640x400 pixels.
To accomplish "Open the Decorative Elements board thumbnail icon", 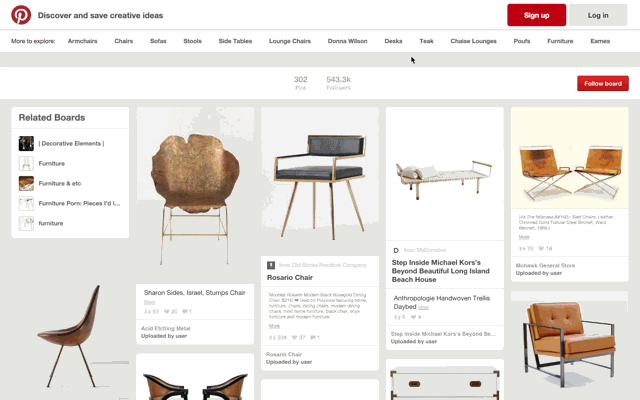I will pos(26,144).
